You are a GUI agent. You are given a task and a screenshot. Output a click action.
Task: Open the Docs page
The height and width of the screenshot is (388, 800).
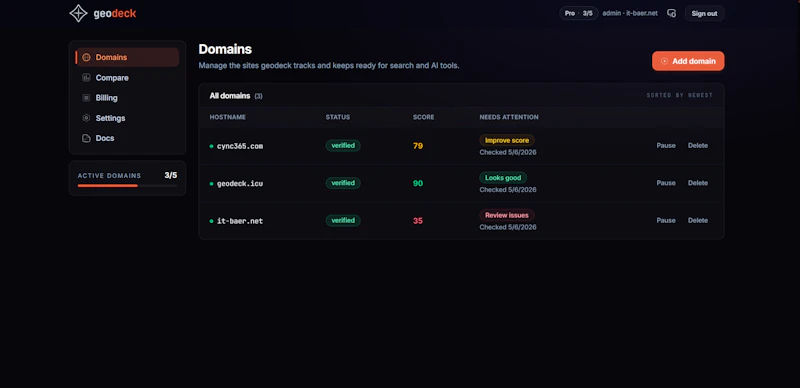[x=127, y=138]
